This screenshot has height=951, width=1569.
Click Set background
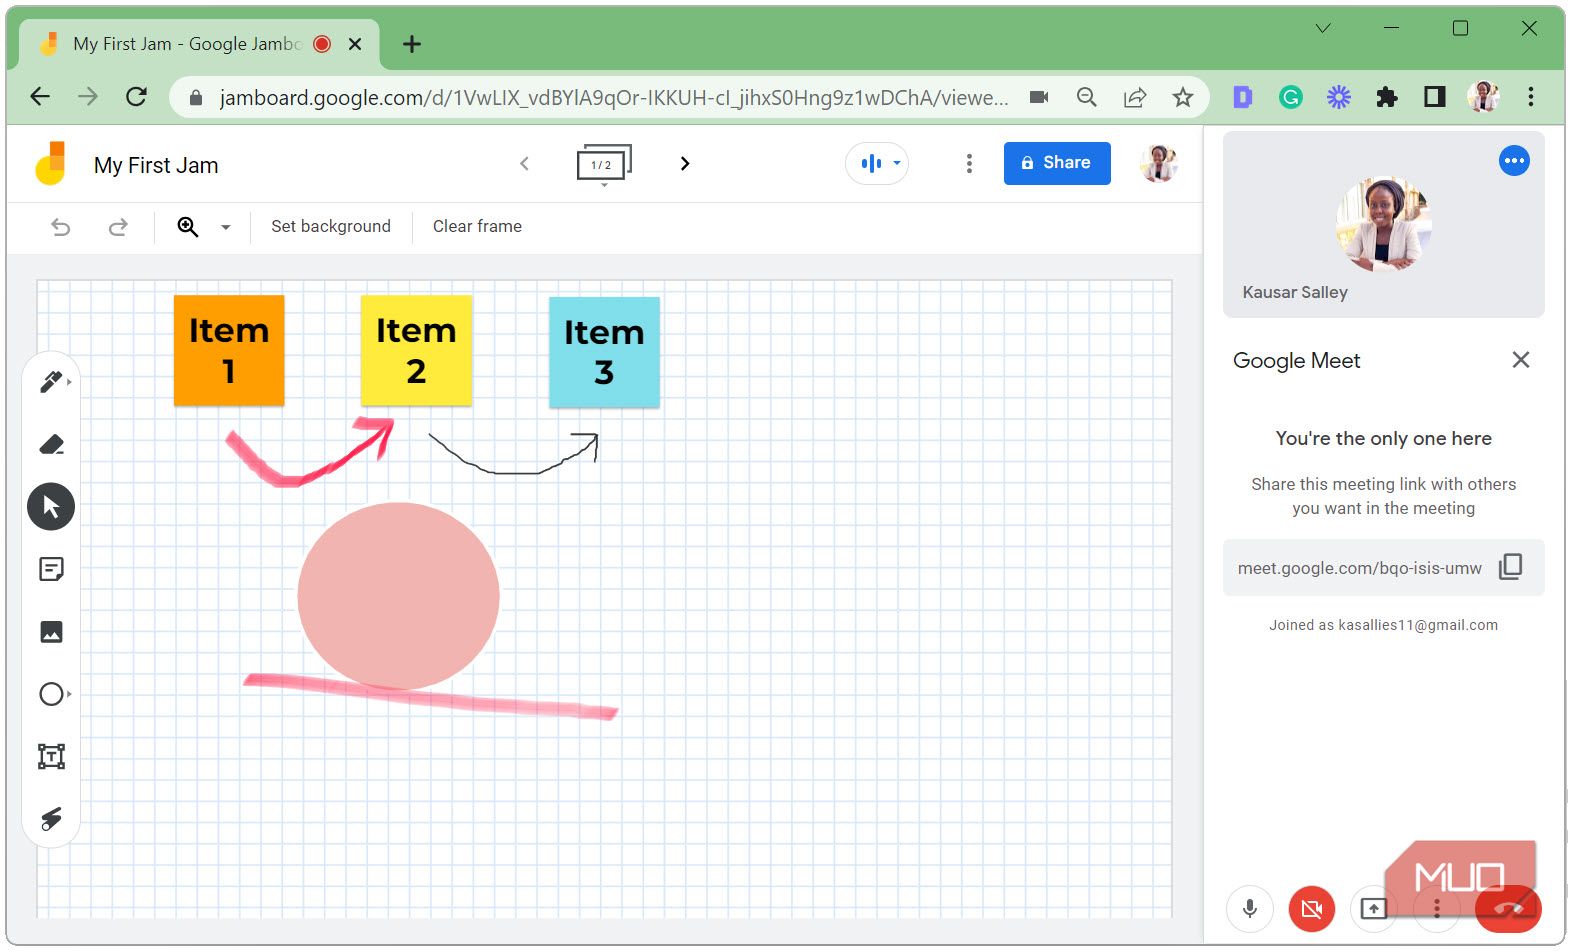tap(331, 226)
